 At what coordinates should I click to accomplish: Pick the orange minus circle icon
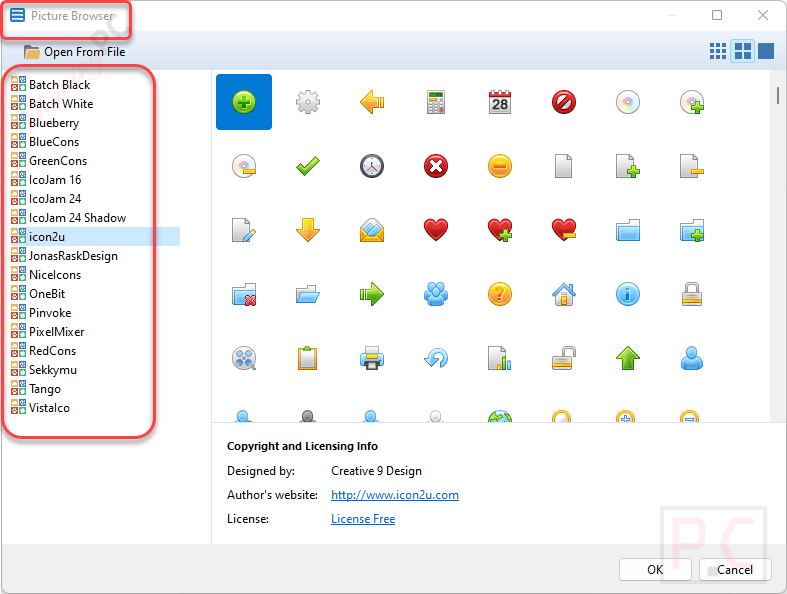click(500, 166)
